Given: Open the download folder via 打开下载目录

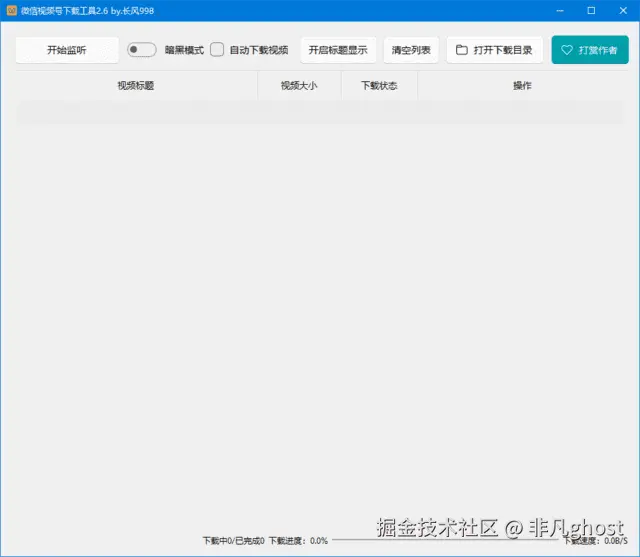Looking at the screenshot, I should point(494,50).
